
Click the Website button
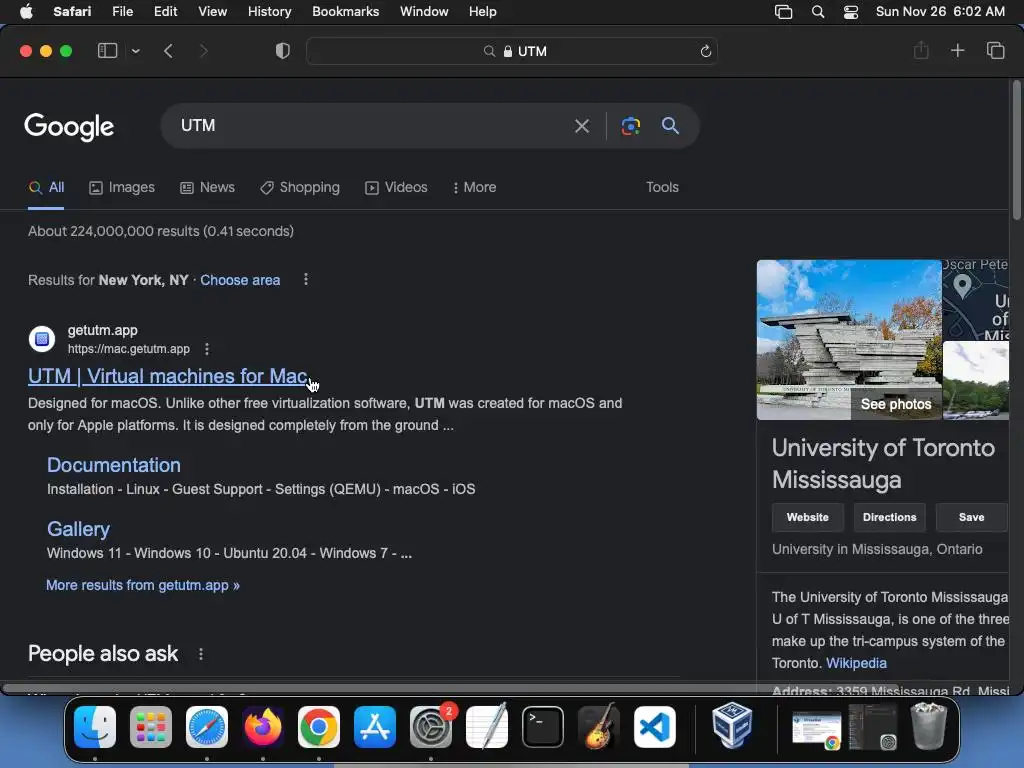[x=808, y=517]
